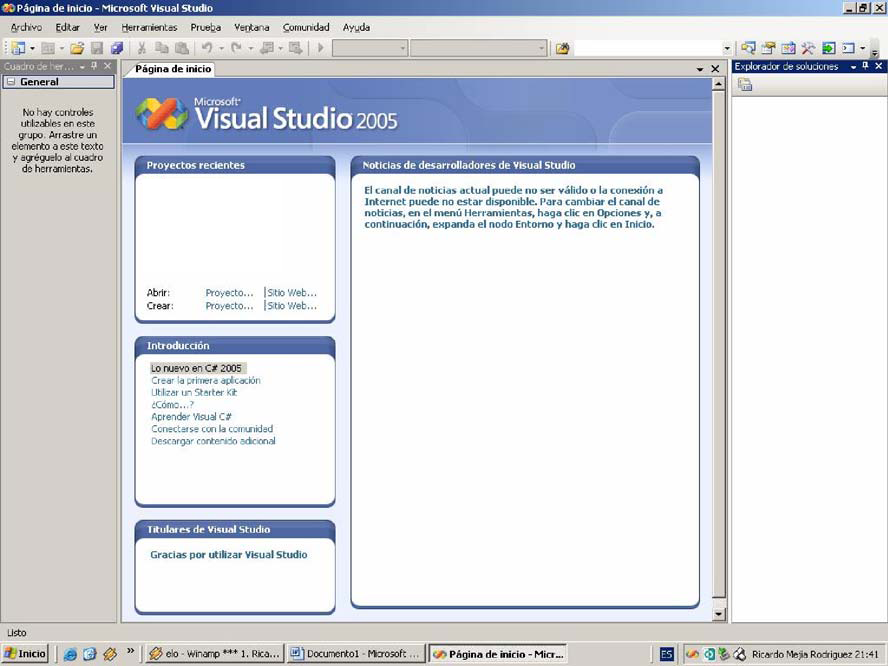
Task: Click the Navigate Backward toolbar icon
Action: tap(267, 49)
